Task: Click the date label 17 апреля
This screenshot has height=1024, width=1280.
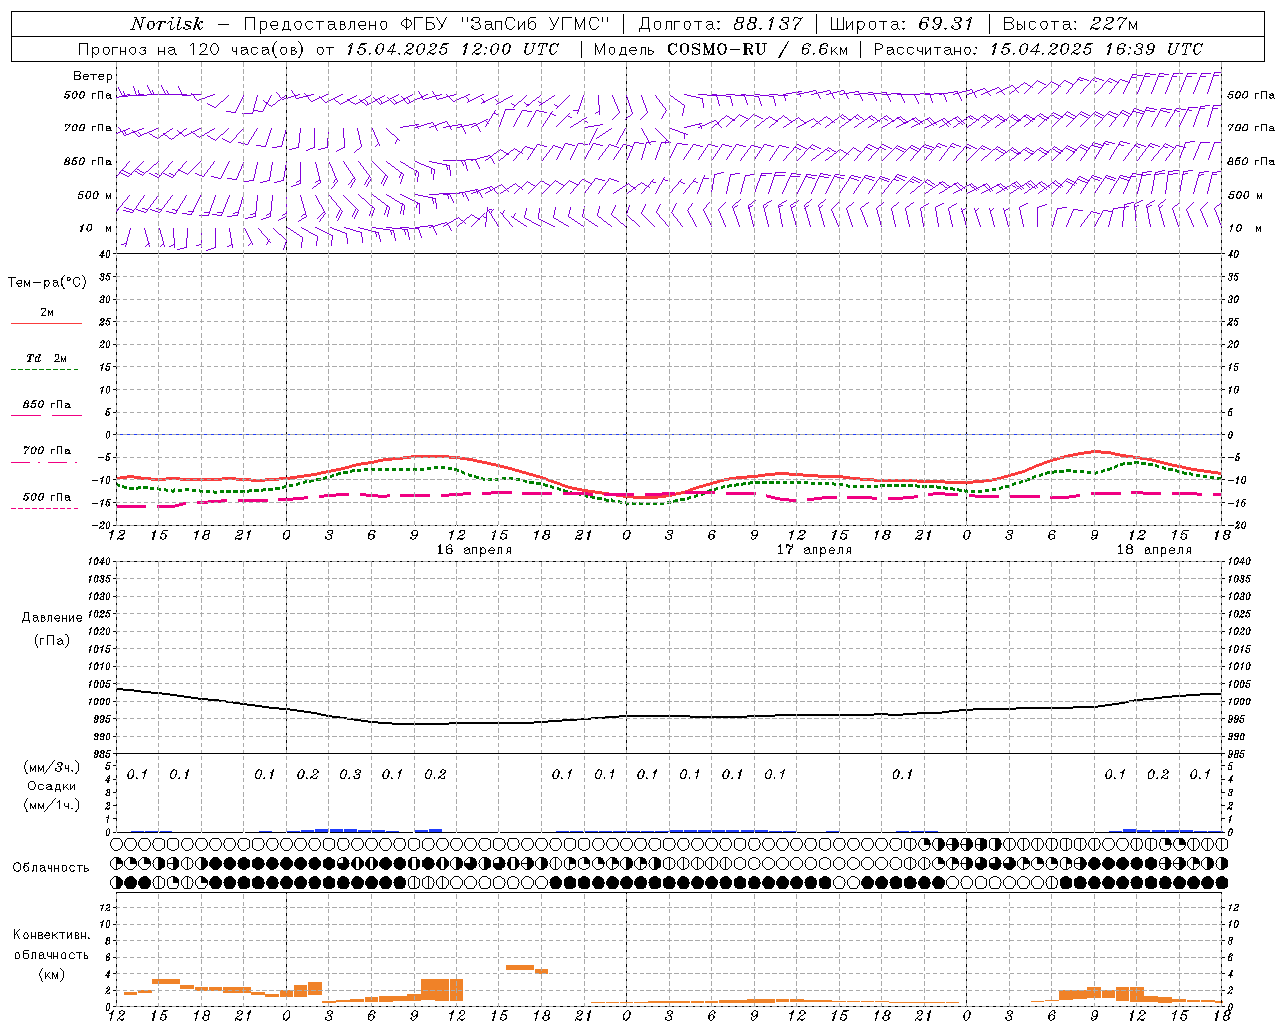Action: 814,550
